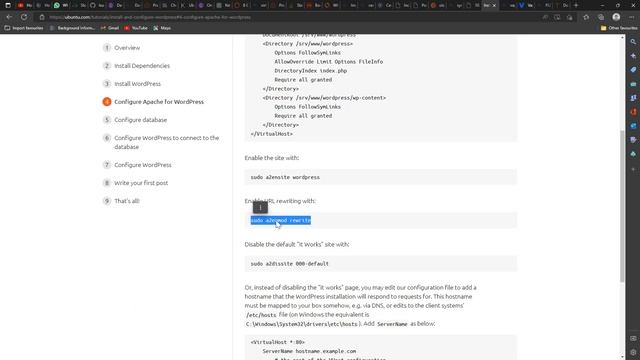The image size is (640, 360).
Task: Click the 'sudo a2ensite wordpress' code line
Action: pos(285,177)
